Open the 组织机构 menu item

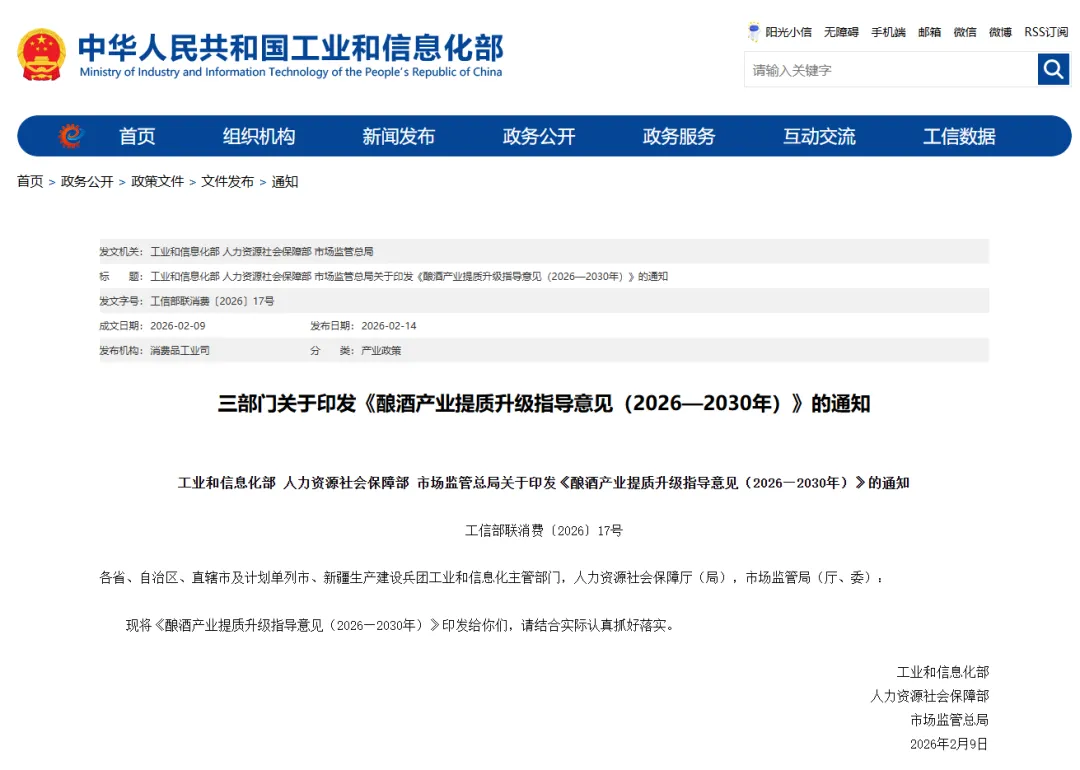click(258, 136)
